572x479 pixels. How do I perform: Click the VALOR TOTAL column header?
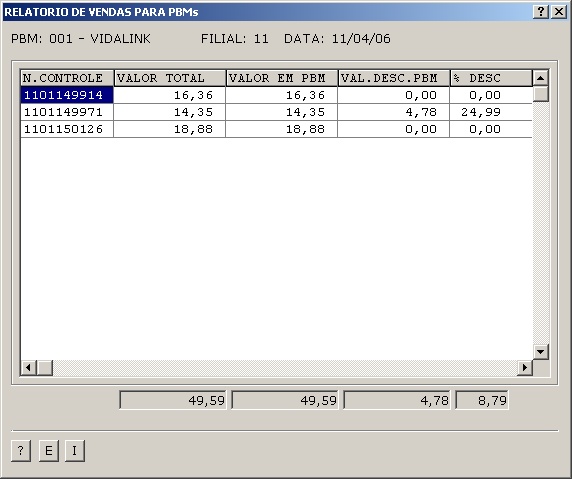tap(170, 78)
